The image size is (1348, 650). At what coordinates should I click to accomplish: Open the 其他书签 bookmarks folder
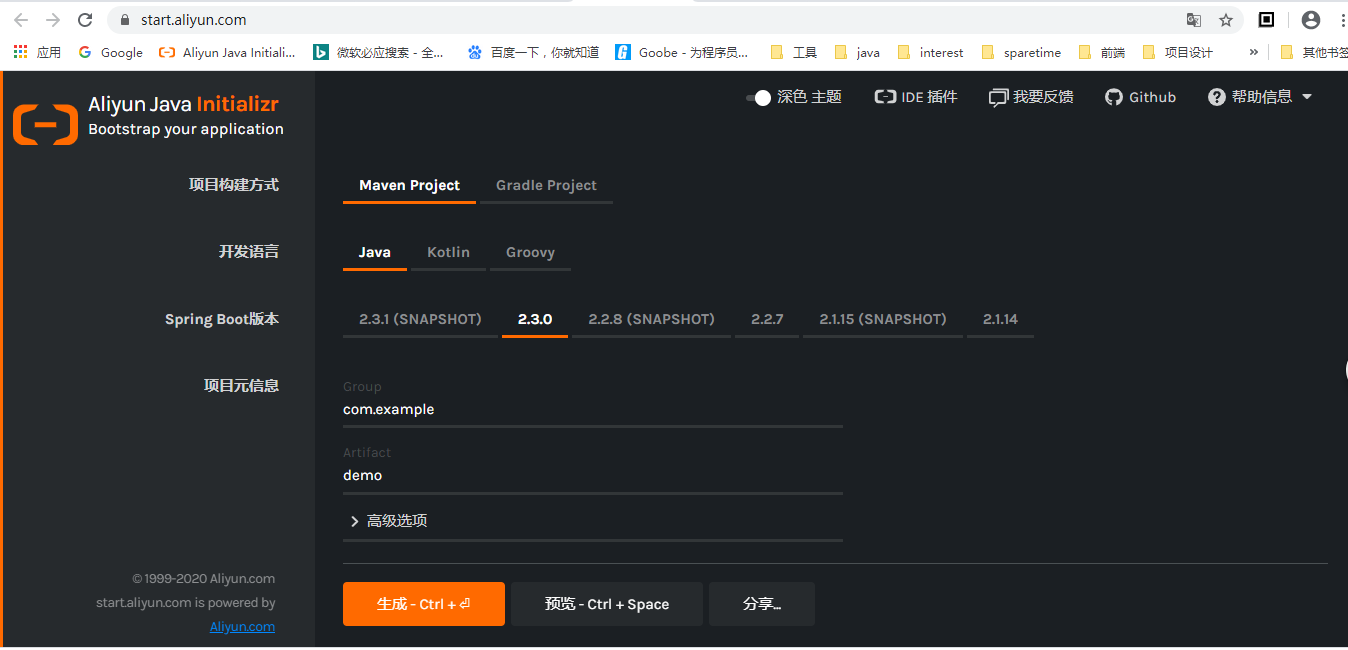pyautogui.click(x=1314, y=52)
